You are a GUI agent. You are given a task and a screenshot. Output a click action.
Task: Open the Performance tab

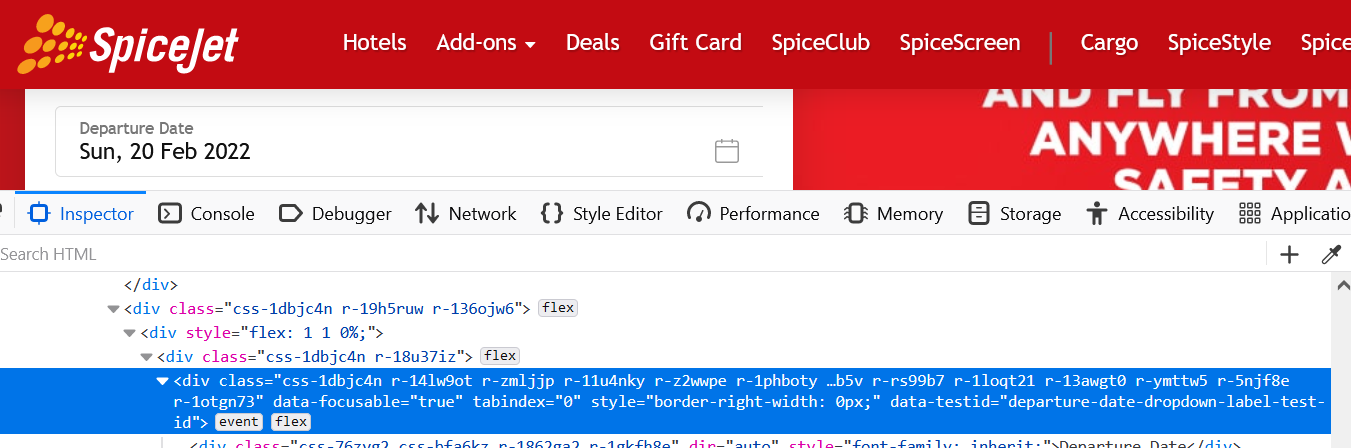(753, 213)
